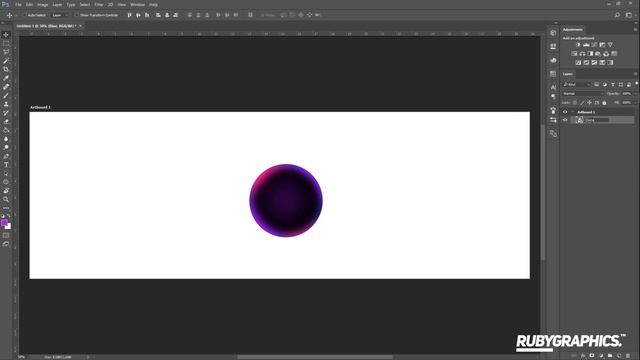Select the Blur tool
Viewport: 640px width, 360px height.
tap(6, 139)
